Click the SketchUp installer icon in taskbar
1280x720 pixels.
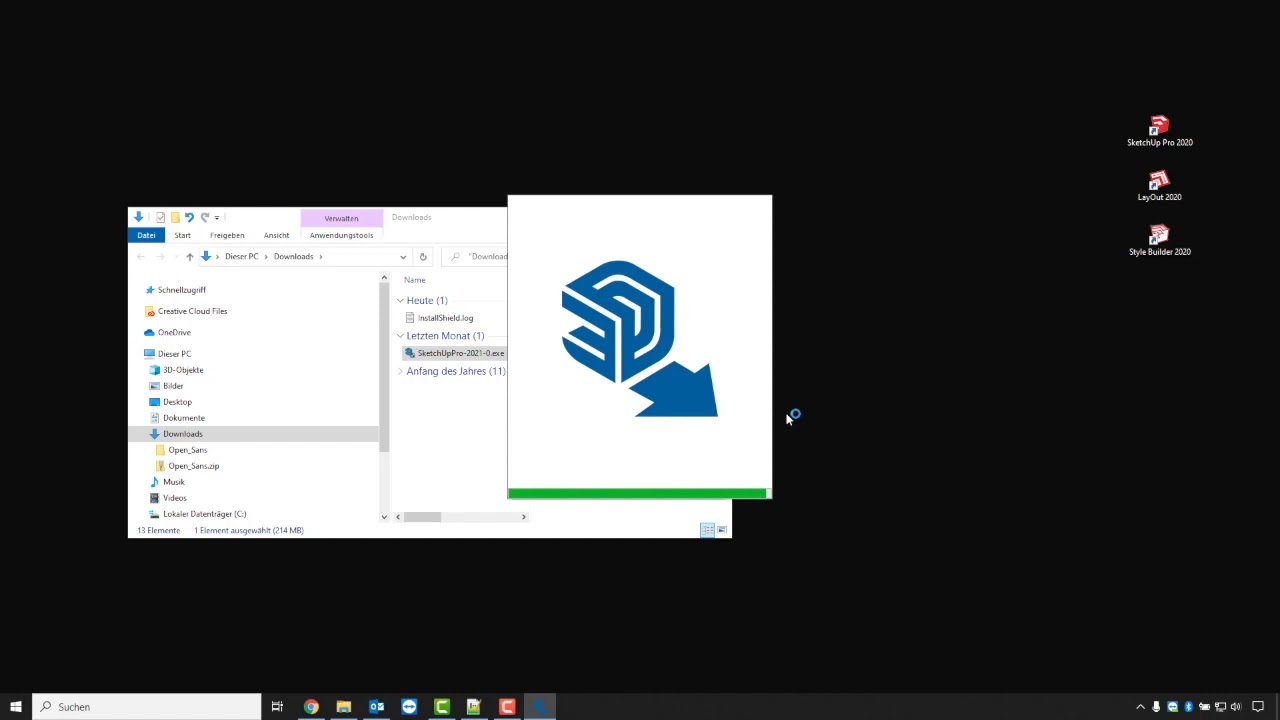[x=540, y=707]
